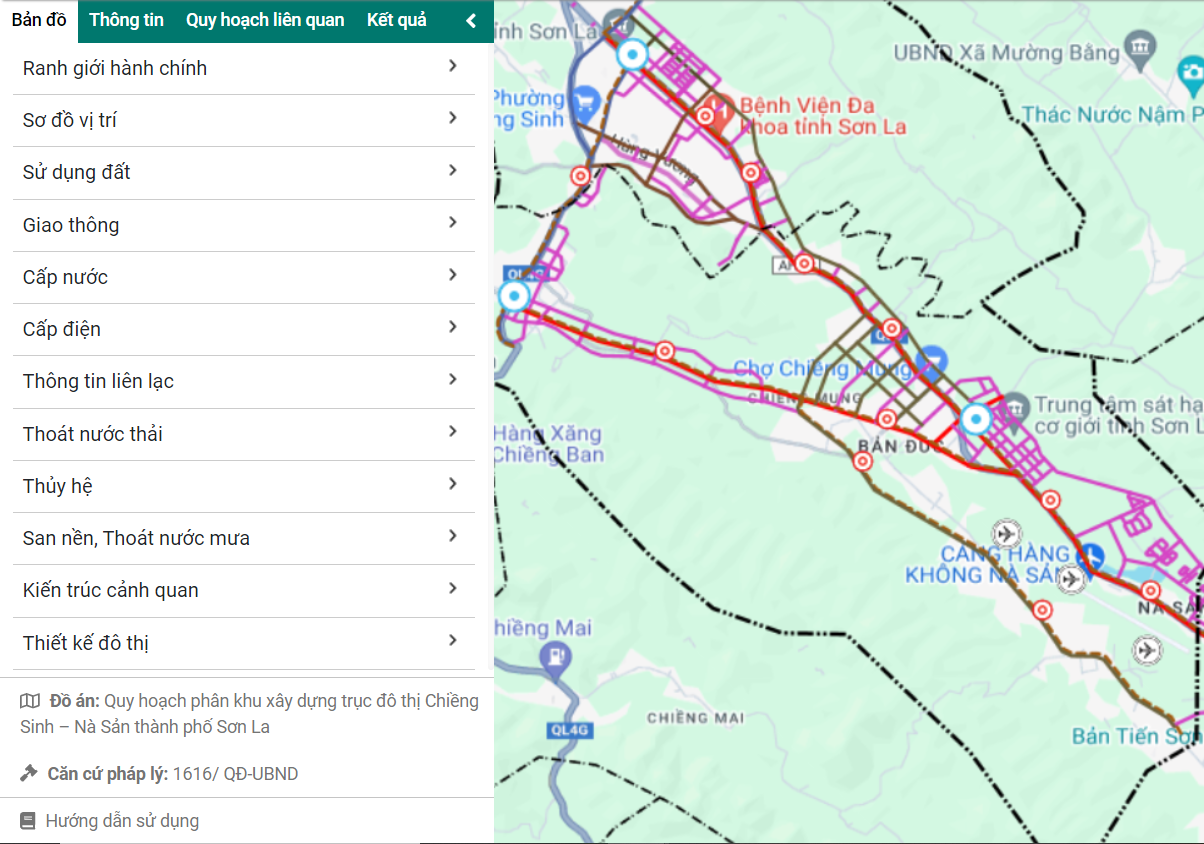Click the Cảng Hàng Không Nà Sản airport icon

tap(1090, 554)
